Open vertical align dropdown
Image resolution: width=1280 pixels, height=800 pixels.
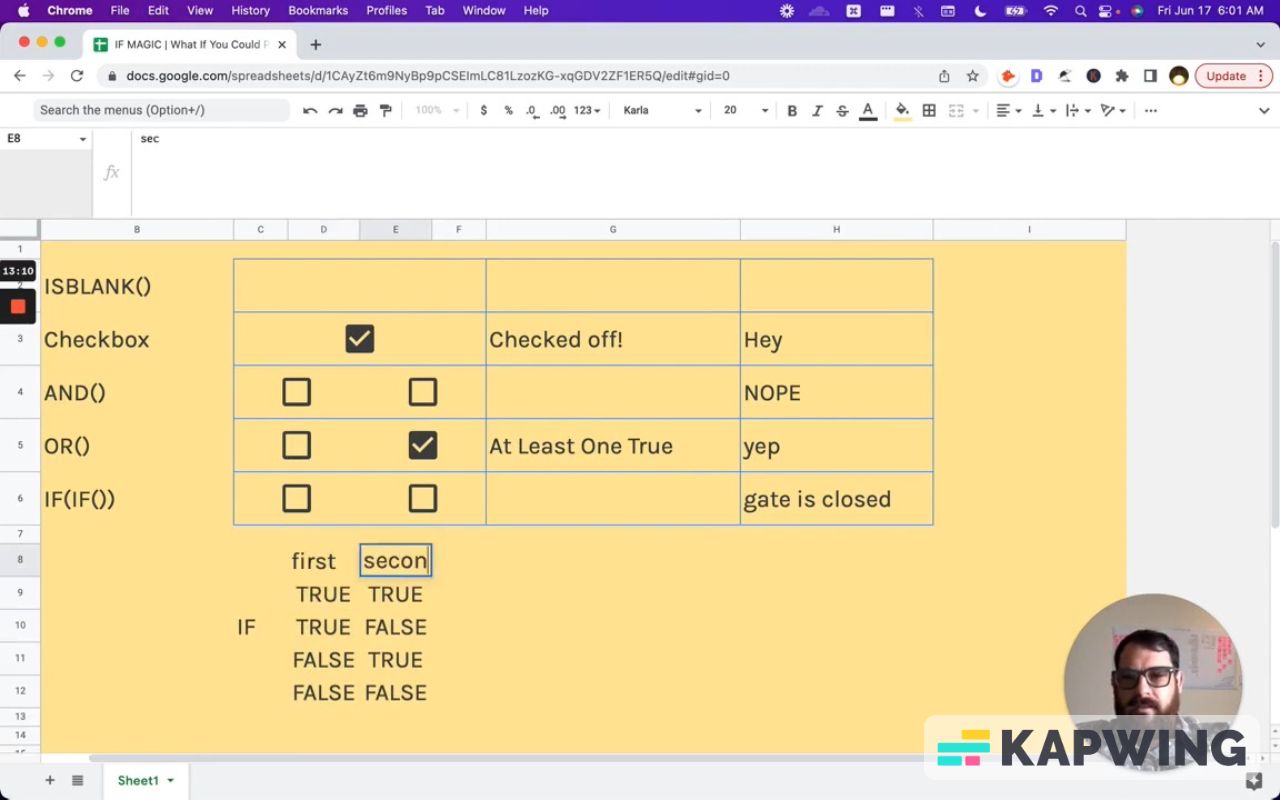tap(1042, 110)
